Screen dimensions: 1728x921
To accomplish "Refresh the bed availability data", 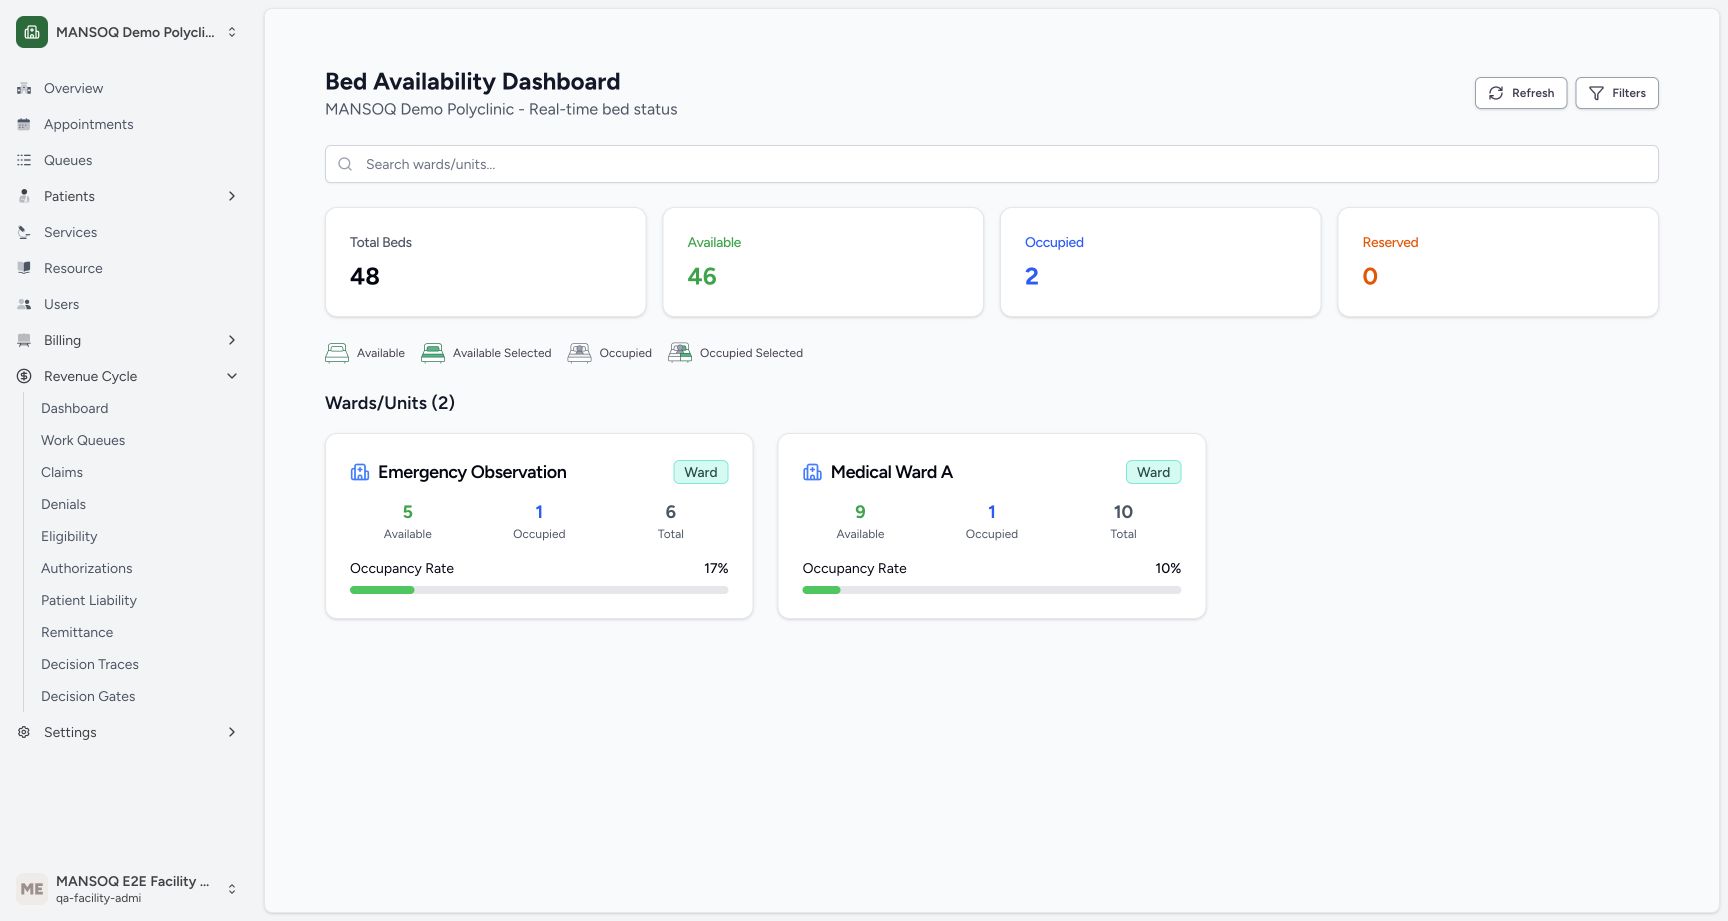I will pyautogui.click(x=1521, y=93).
